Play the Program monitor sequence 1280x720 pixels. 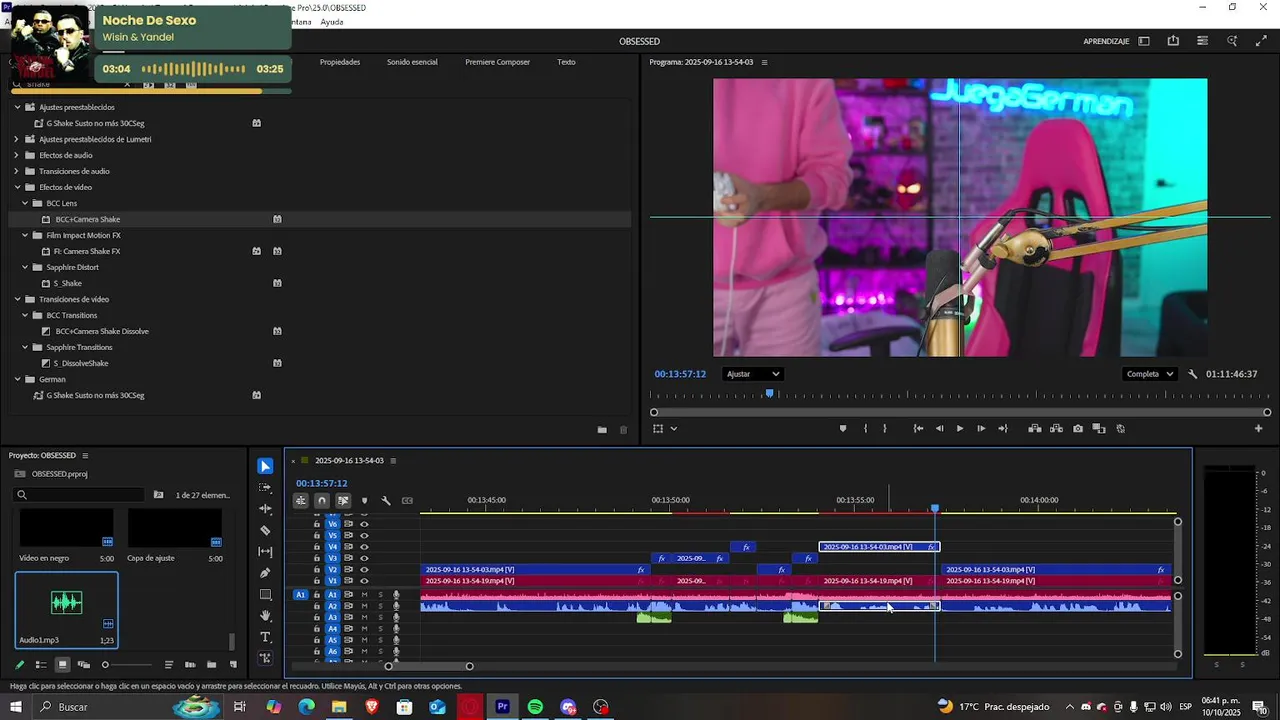(960, 428)
